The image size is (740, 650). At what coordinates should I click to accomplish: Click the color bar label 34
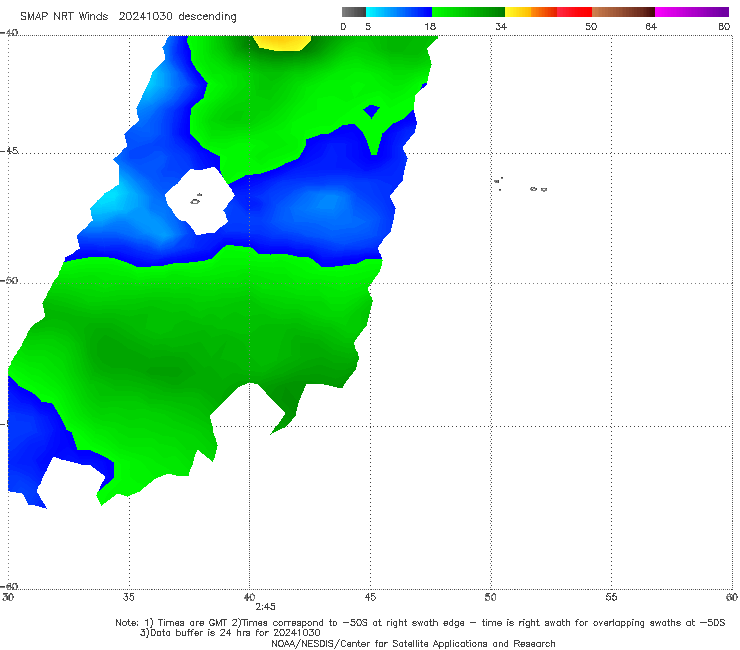(501, 26)
